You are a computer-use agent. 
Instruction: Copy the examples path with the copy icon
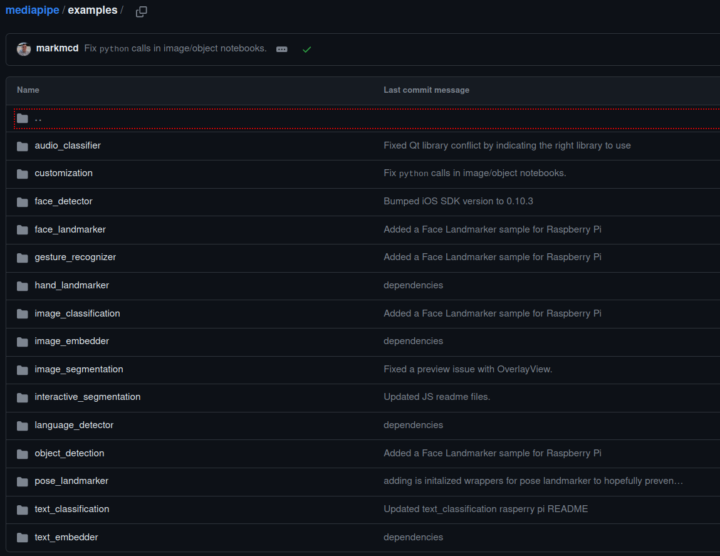(141, 11)
